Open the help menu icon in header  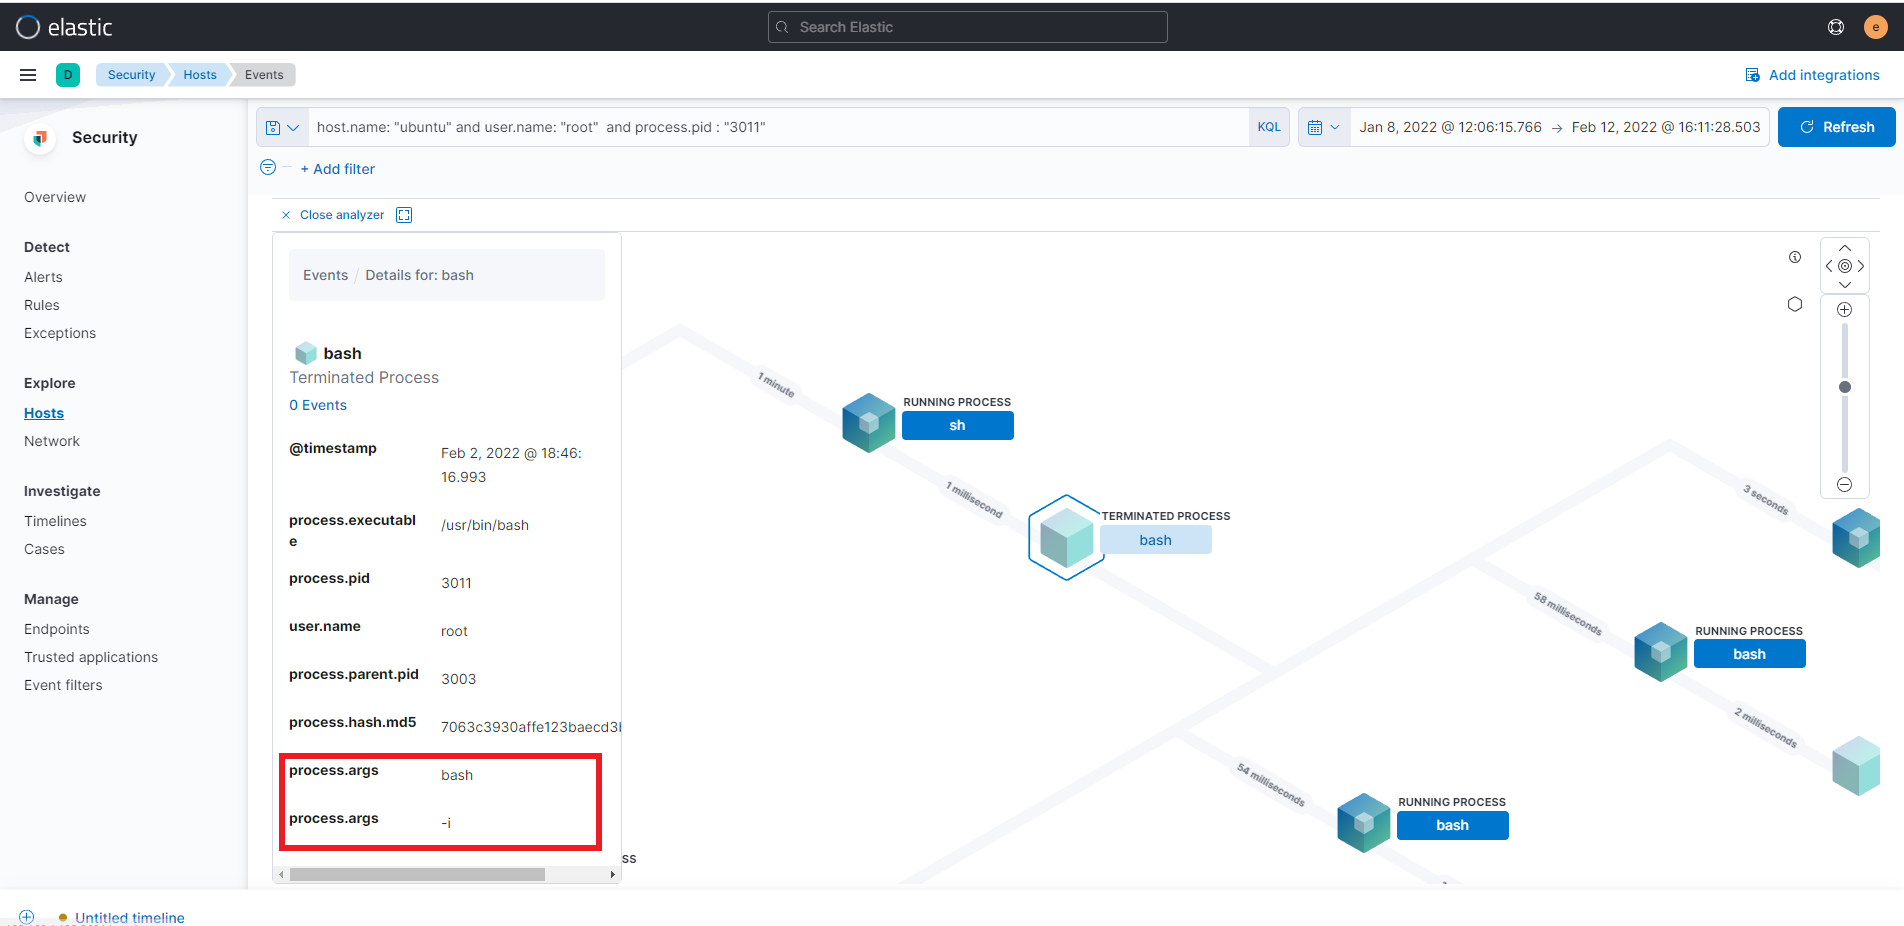click(x=1836, y=27)
